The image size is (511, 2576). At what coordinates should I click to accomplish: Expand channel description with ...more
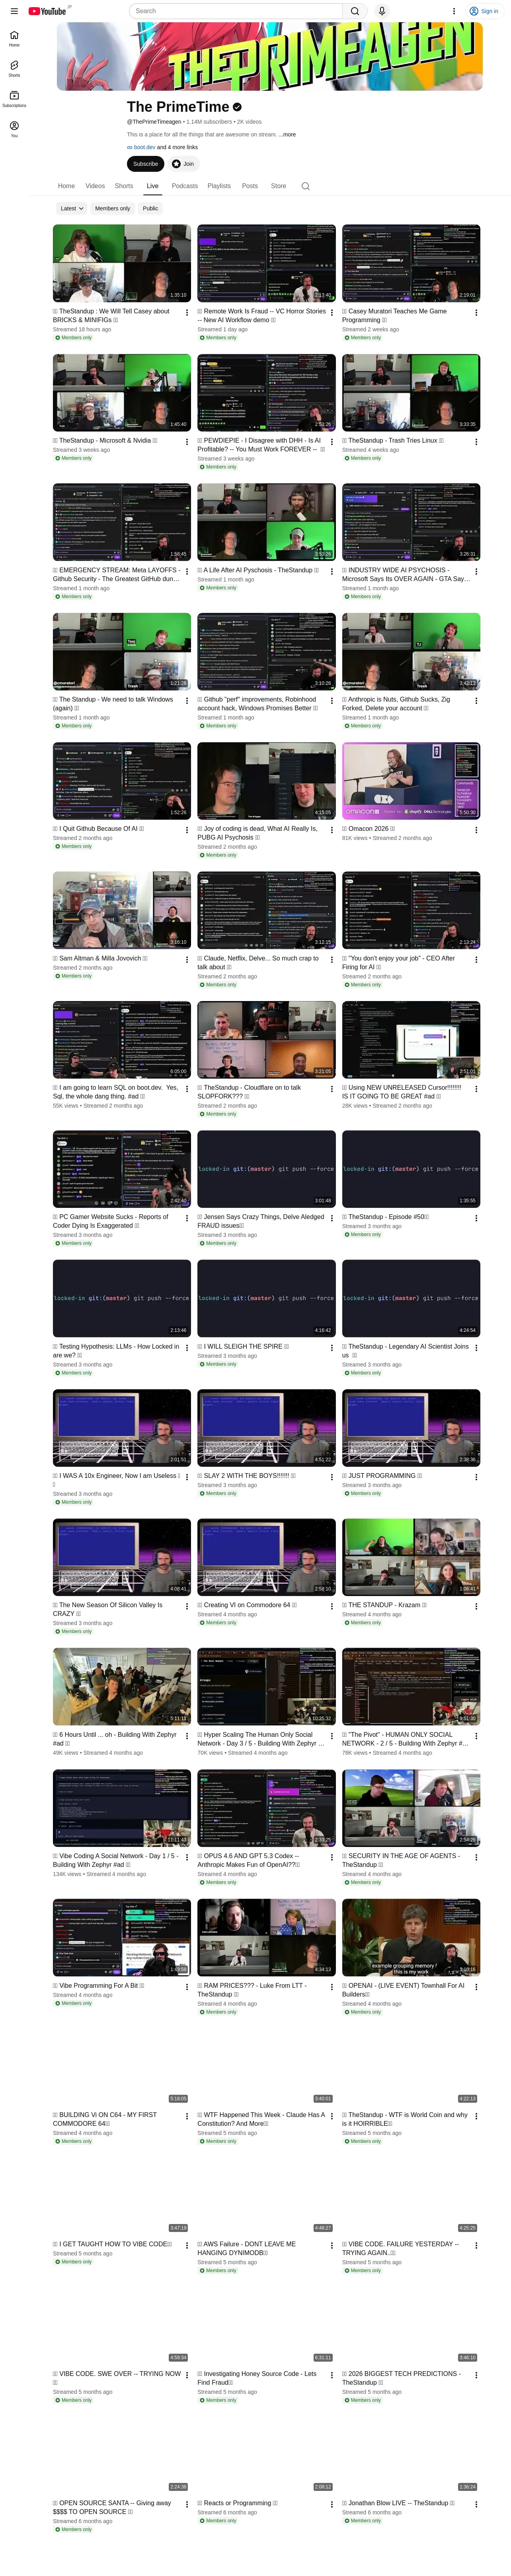[287, 134]
